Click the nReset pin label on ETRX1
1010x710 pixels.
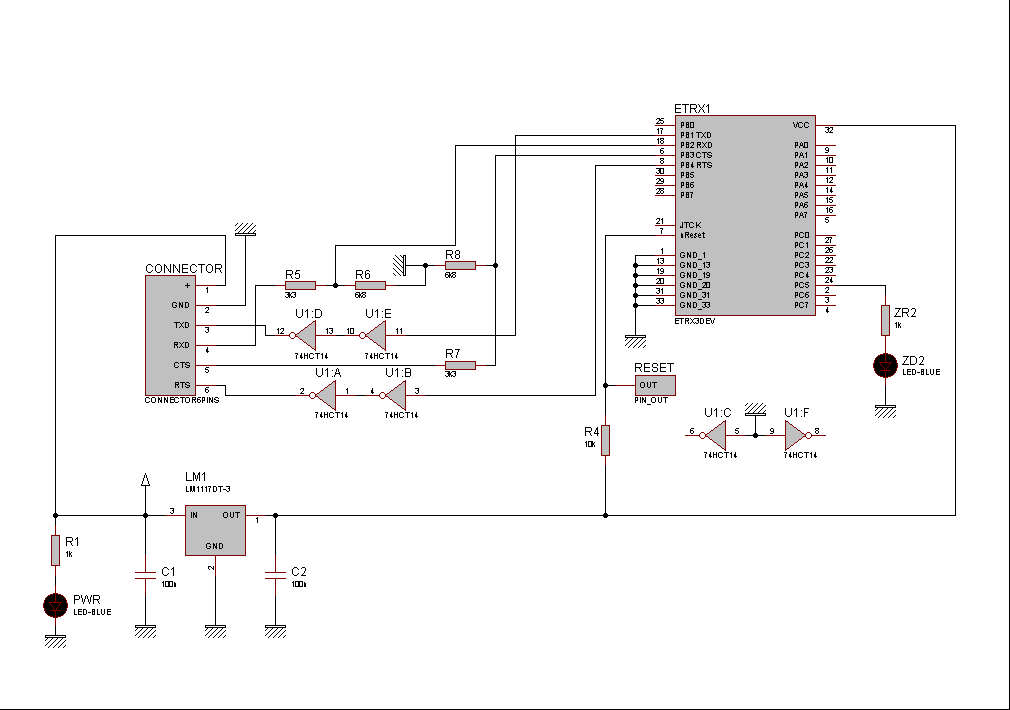pyautogui.click(x=692, y=235)
